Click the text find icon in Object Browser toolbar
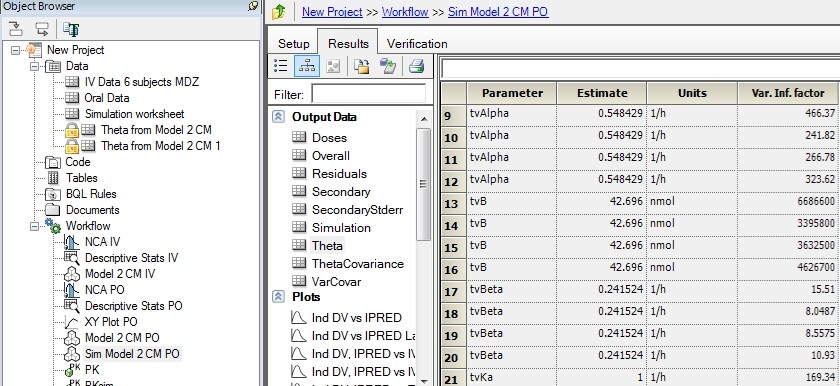840x386 pixels. [x=71, y=29]
